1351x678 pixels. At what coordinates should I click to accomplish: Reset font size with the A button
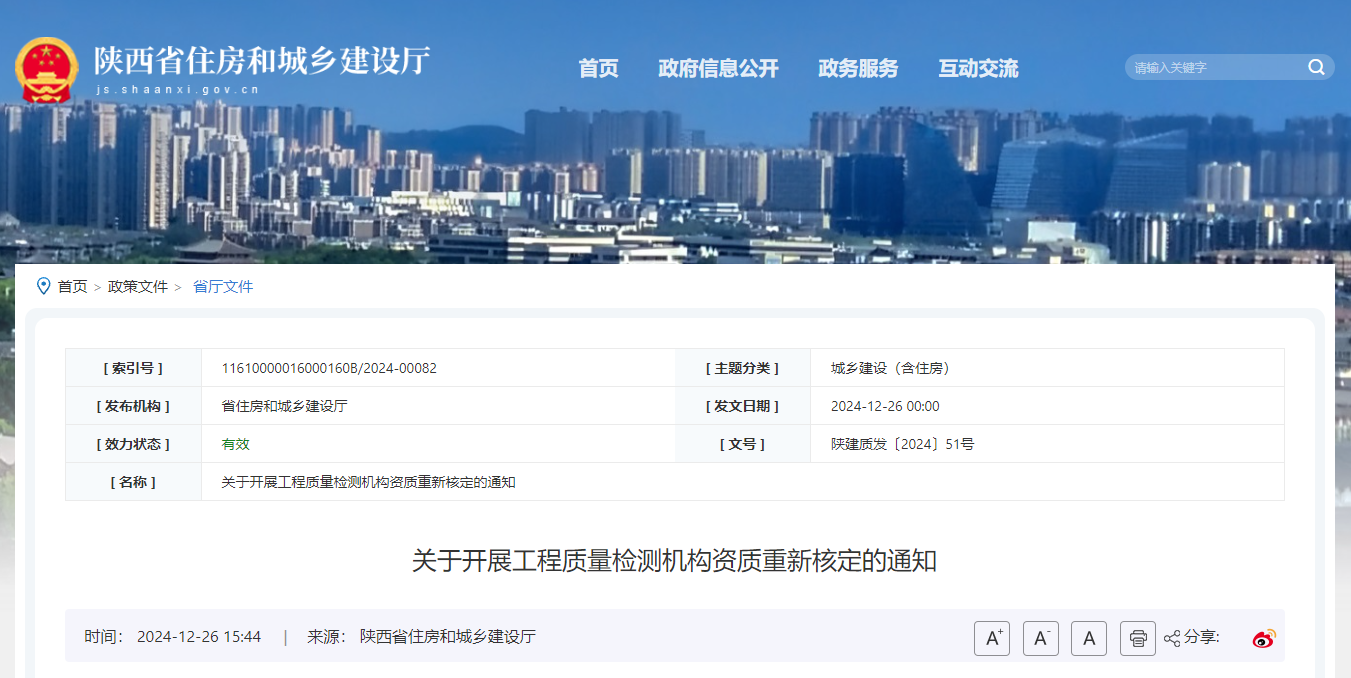pyautogui.click(x=1089, y=638)
